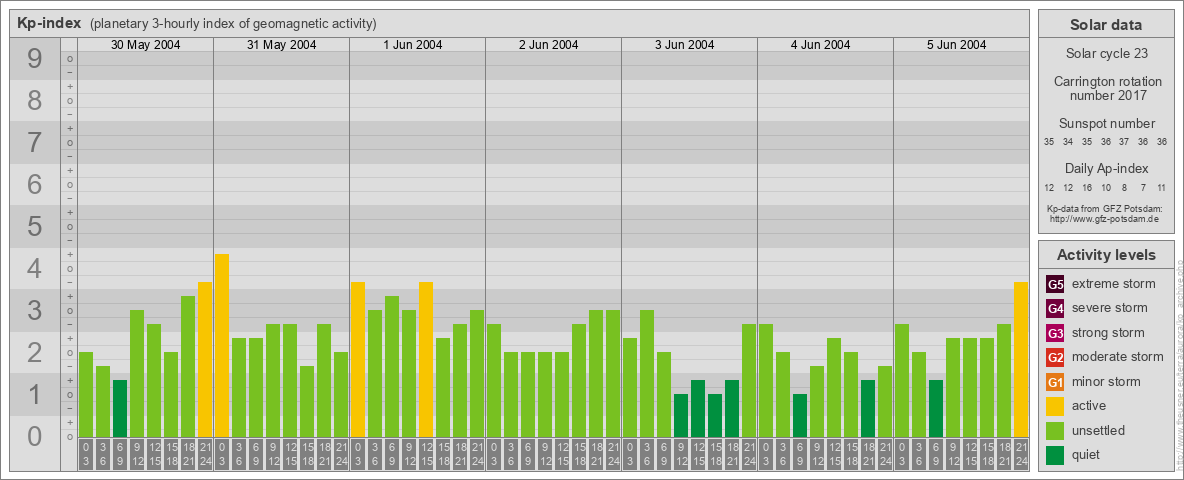Click light green bar, 4 Jun 0-3
1184x480 pixels.
[x=766, y=380]
